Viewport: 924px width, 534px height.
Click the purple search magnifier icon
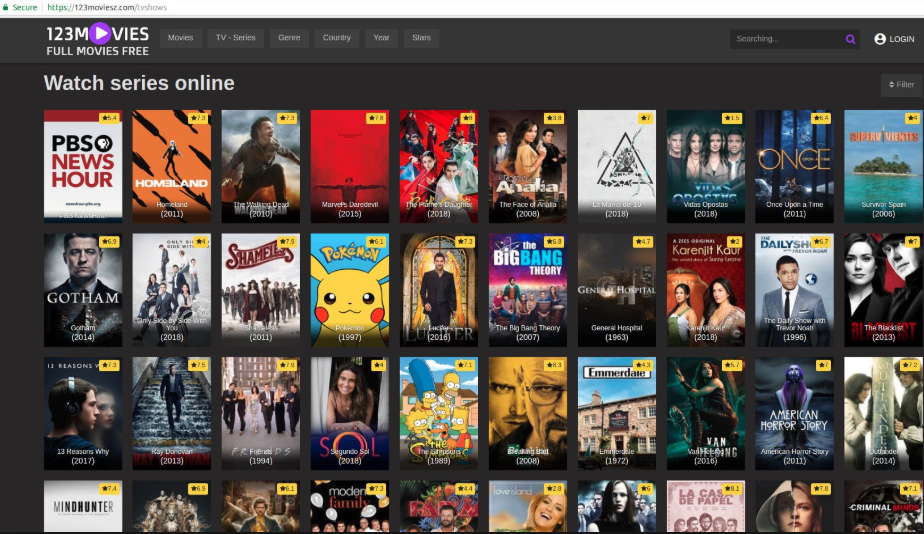tap(850, 39)
